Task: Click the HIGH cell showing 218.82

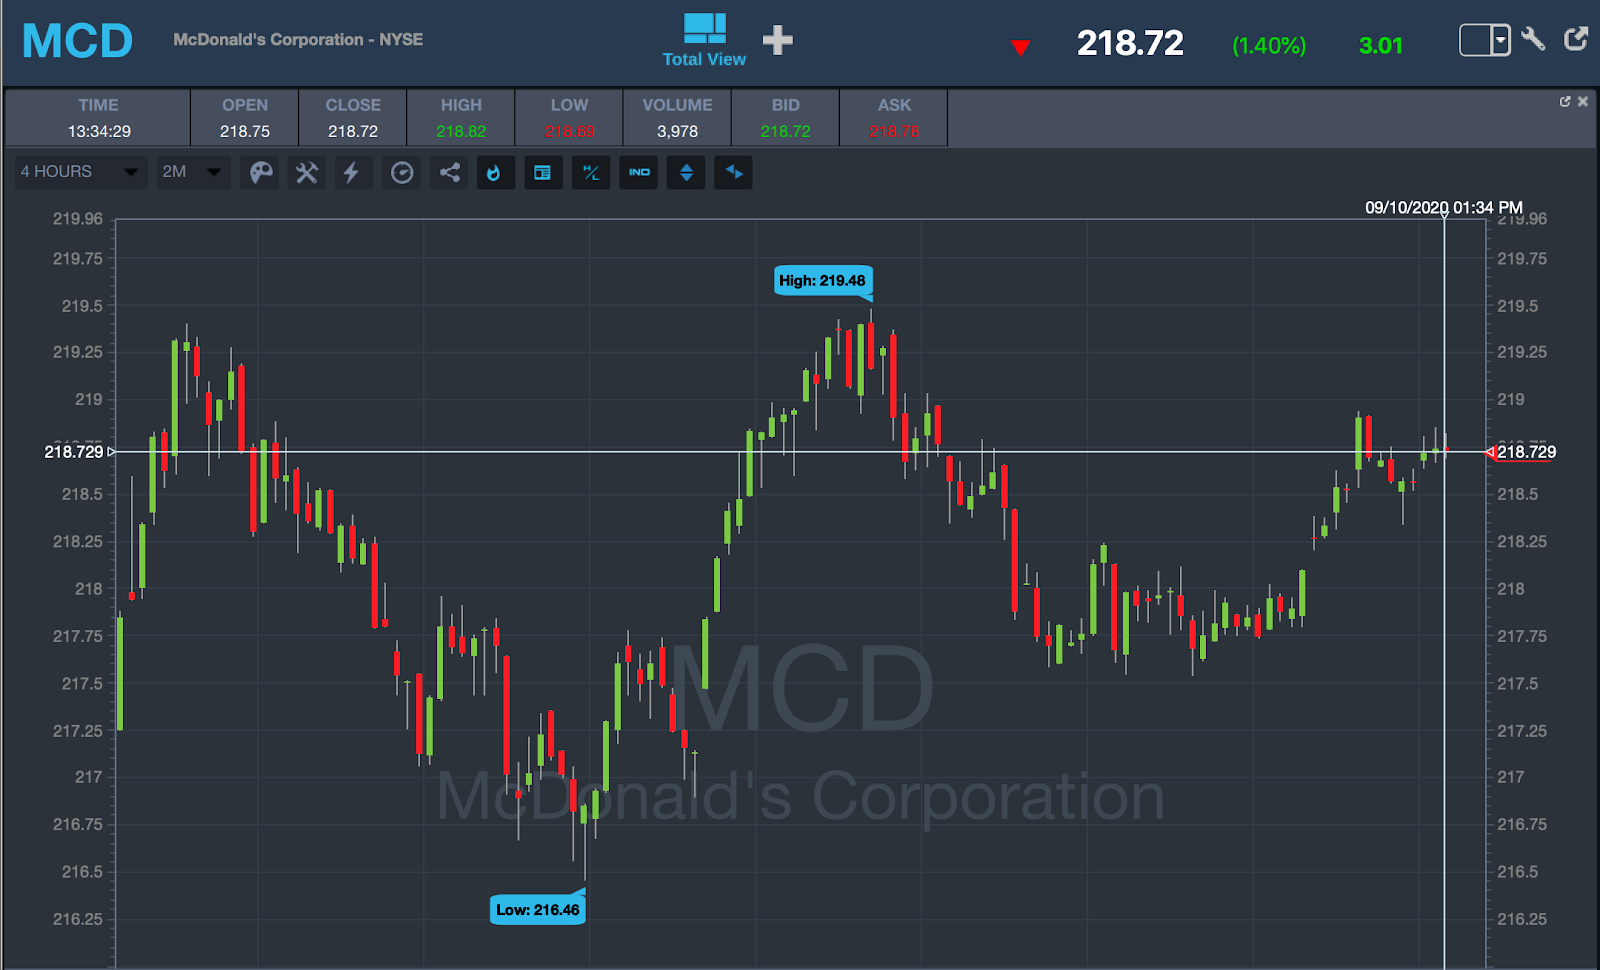Action: (x=461, y=118)
